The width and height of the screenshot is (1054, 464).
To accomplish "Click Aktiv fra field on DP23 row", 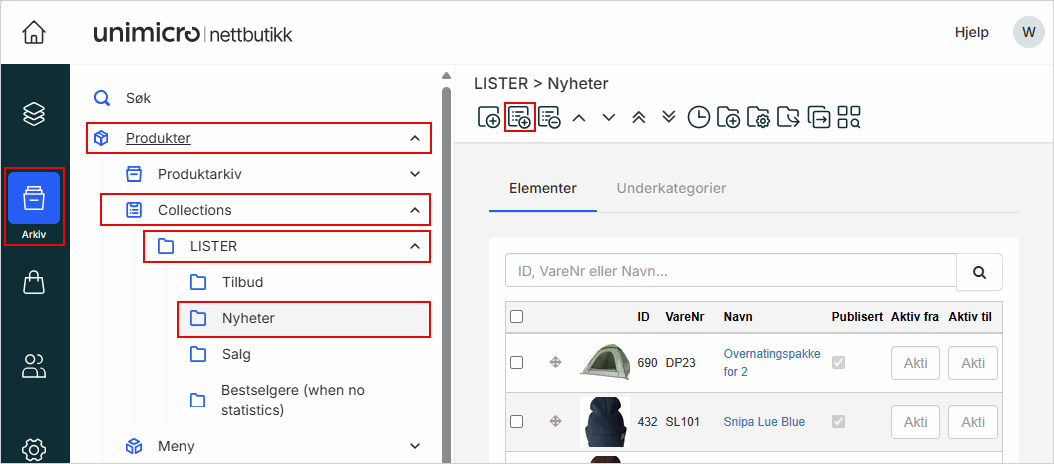I will (915, 363).
